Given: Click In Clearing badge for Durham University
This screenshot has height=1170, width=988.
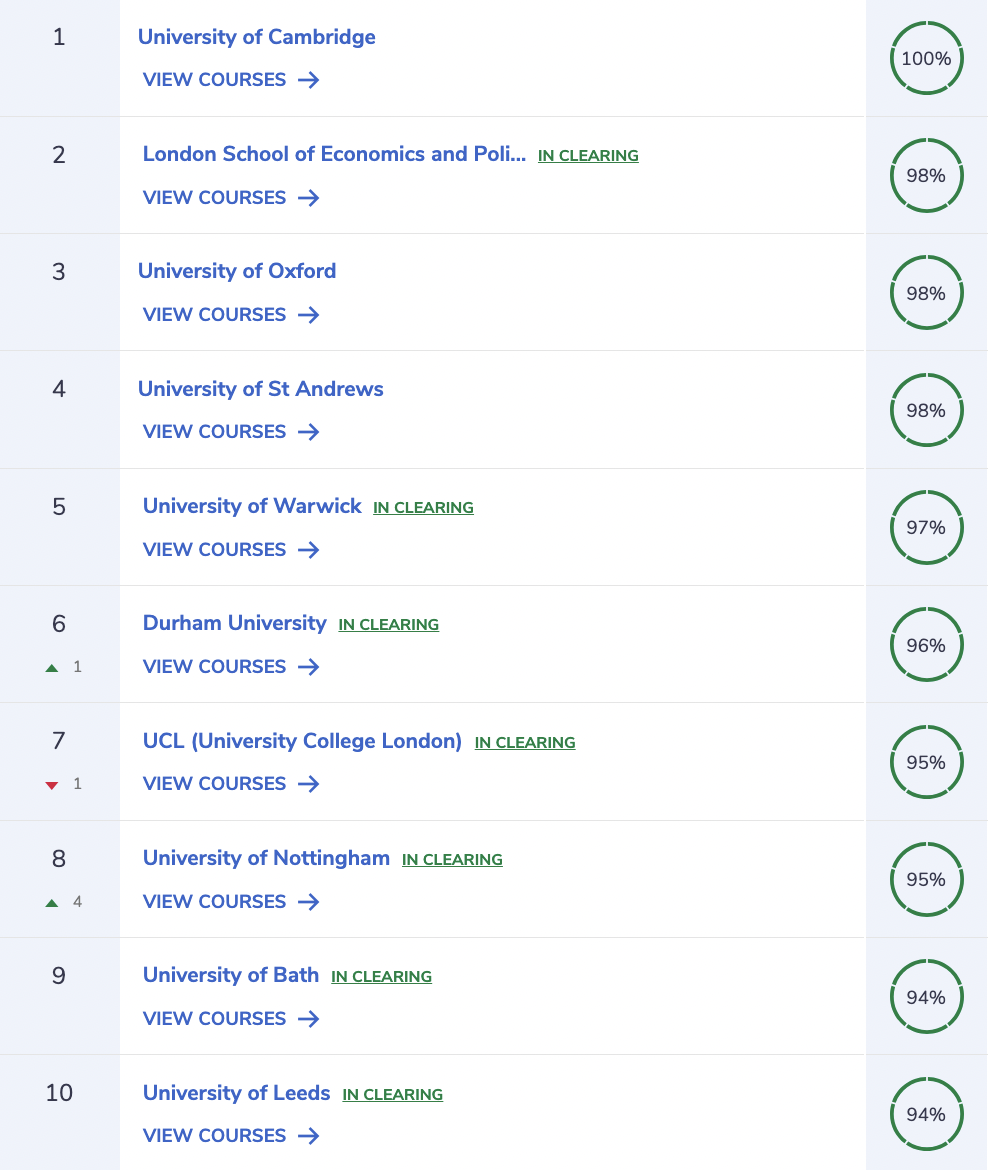Looking at the screenshot, I should tap(389, 625).
